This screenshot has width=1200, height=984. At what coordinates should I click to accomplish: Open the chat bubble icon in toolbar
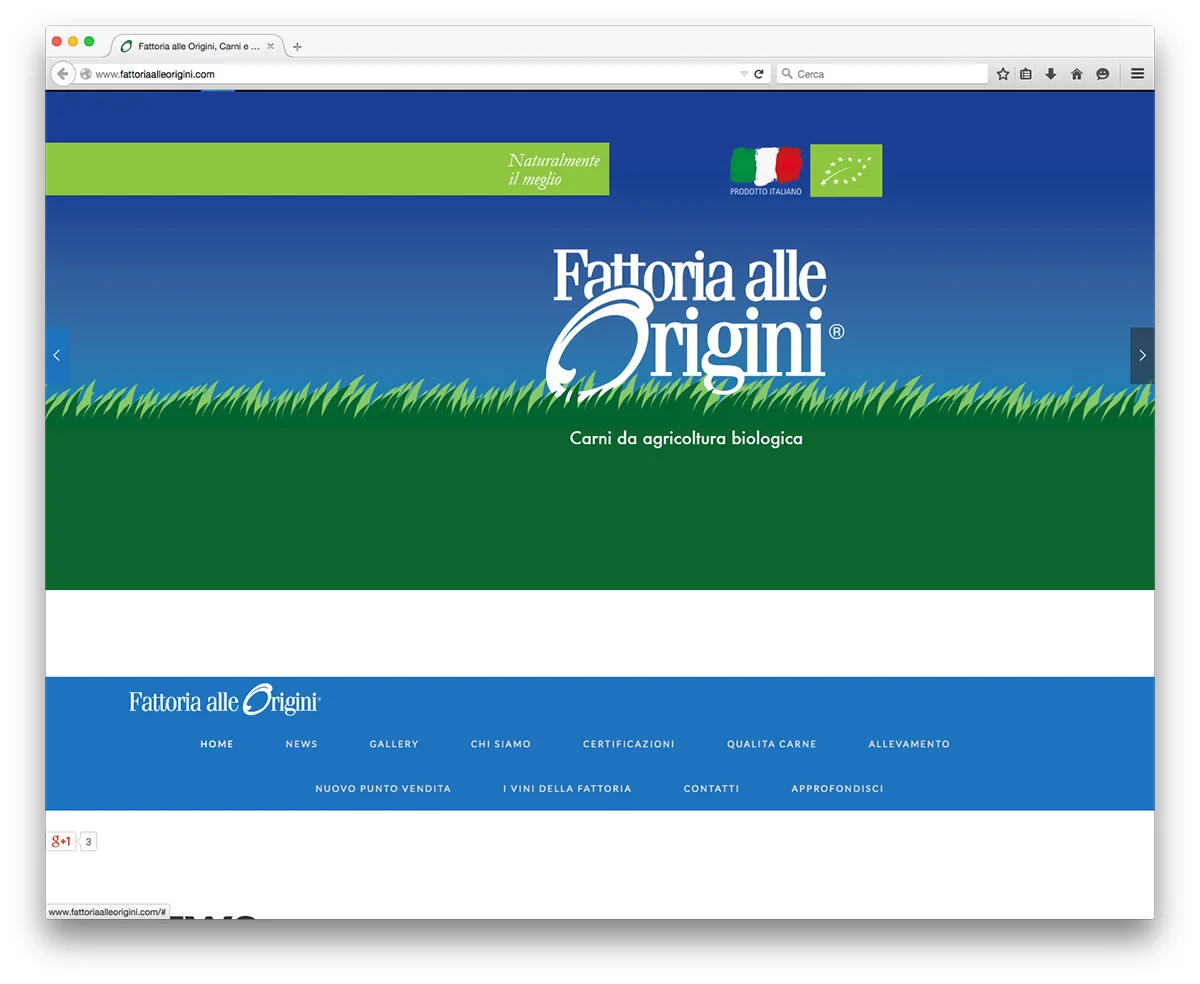(x=1103, y=74)
